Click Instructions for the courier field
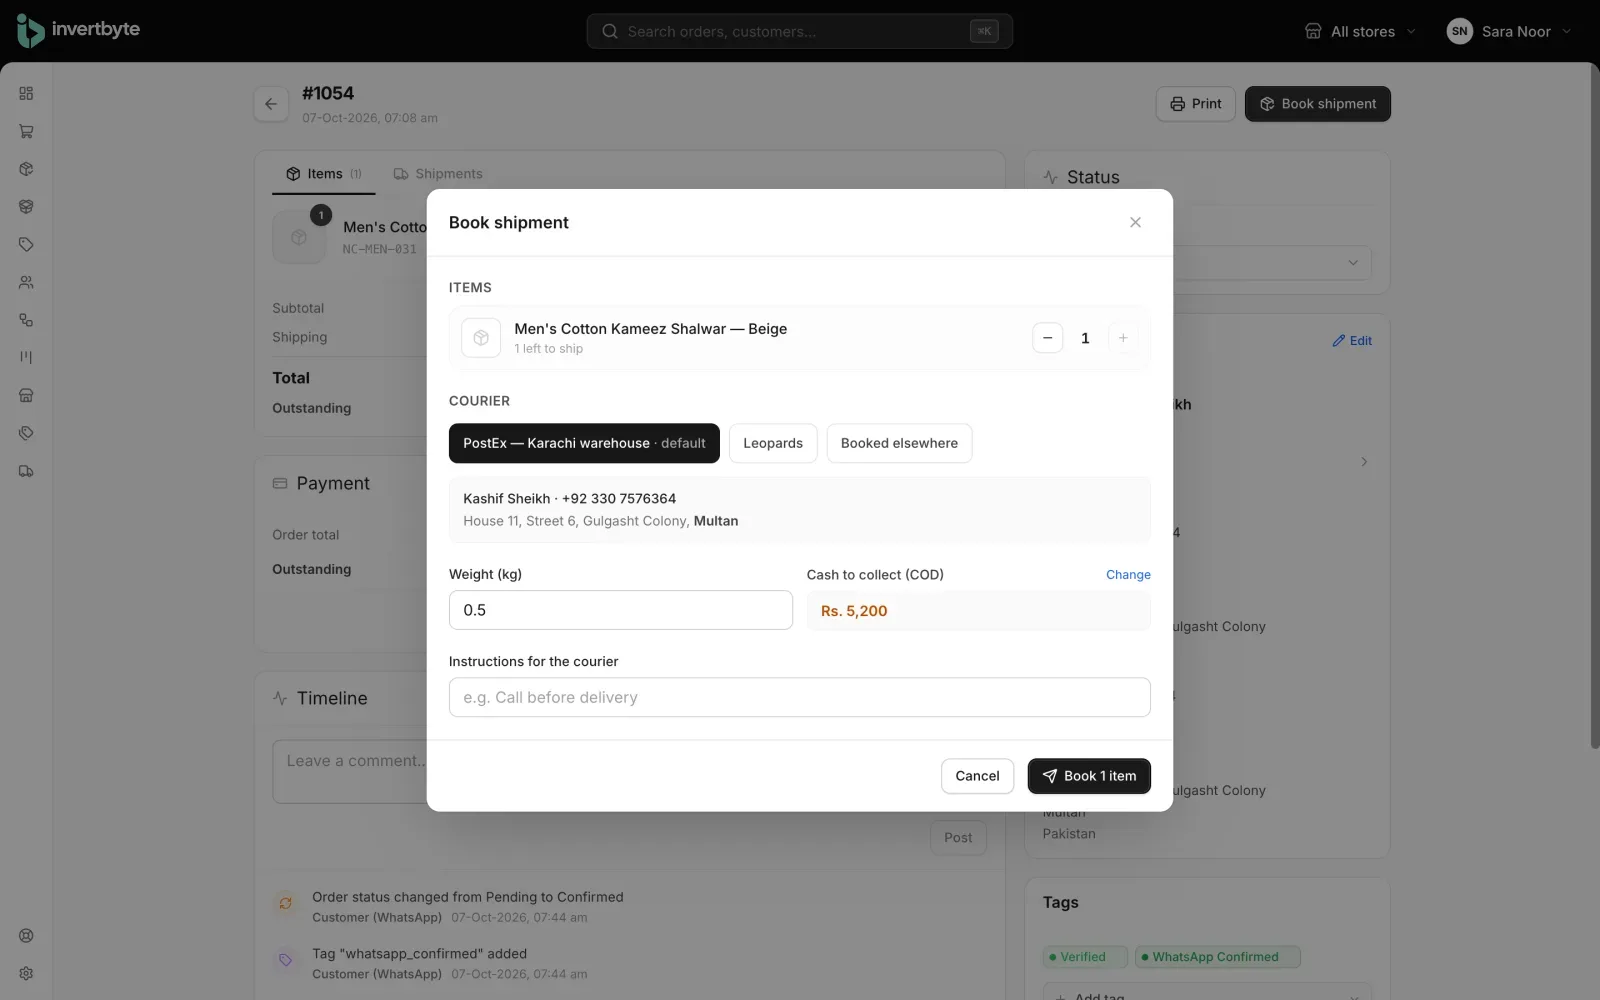This screenshot has width=1600, height=1000. [800, 697]
